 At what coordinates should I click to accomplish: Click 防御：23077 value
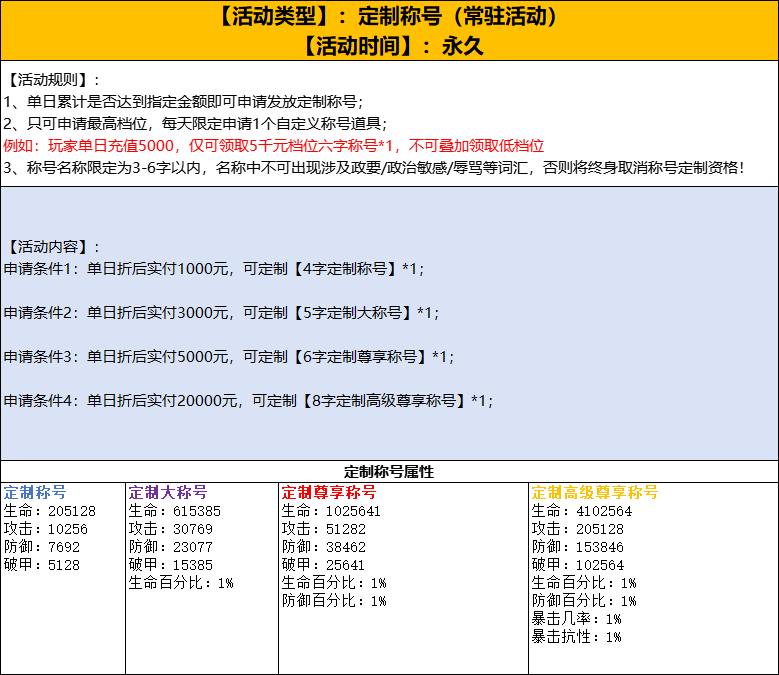click(x=171, y=546)
